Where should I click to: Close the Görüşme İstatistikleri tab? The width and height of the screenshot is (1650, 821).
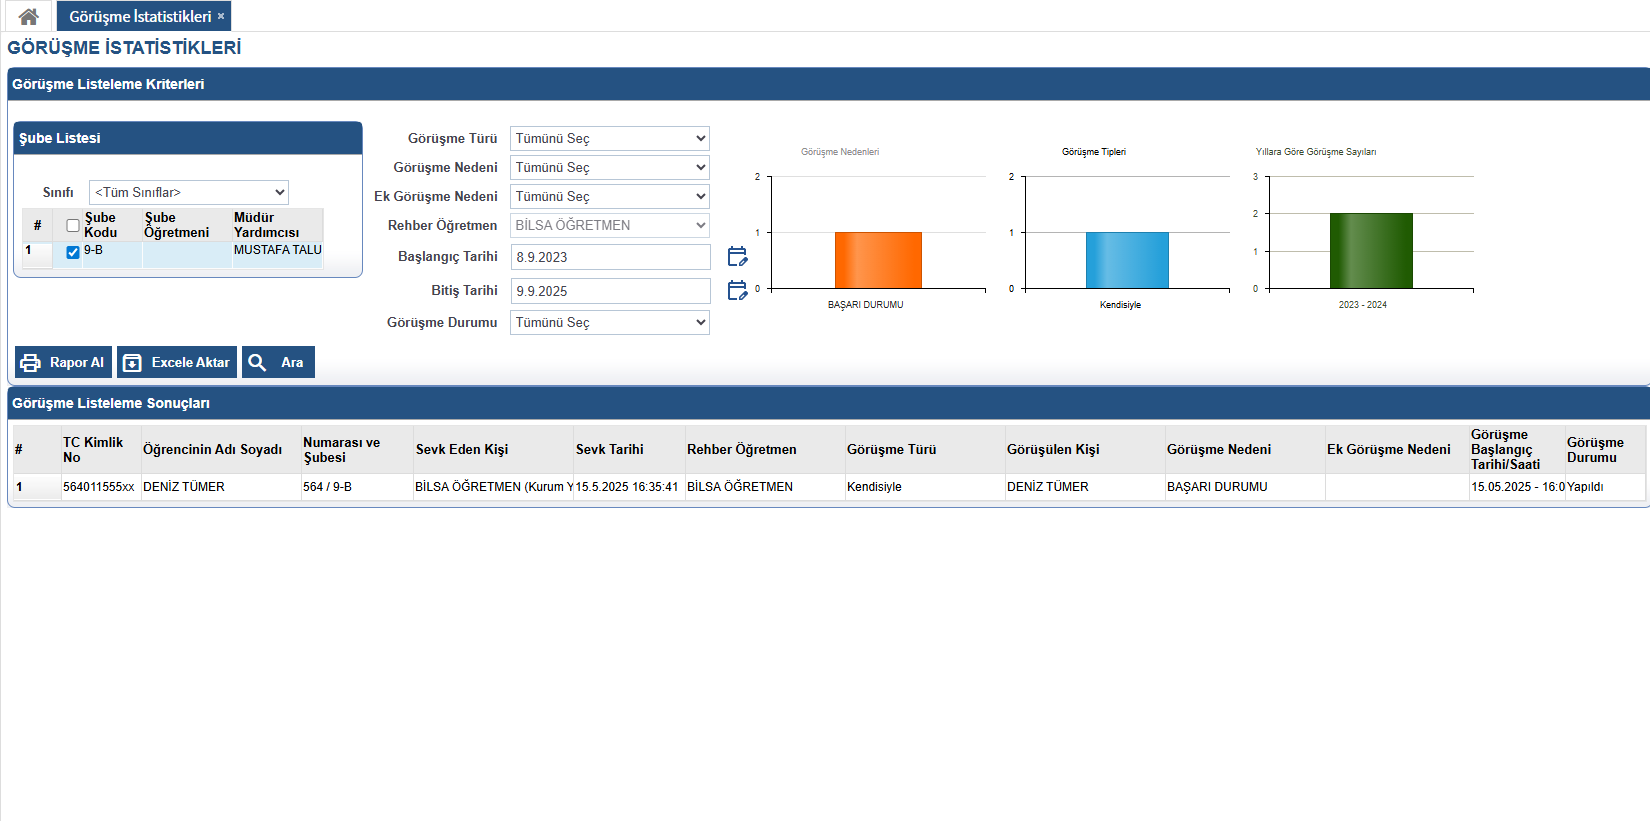[x=221, y=16]
